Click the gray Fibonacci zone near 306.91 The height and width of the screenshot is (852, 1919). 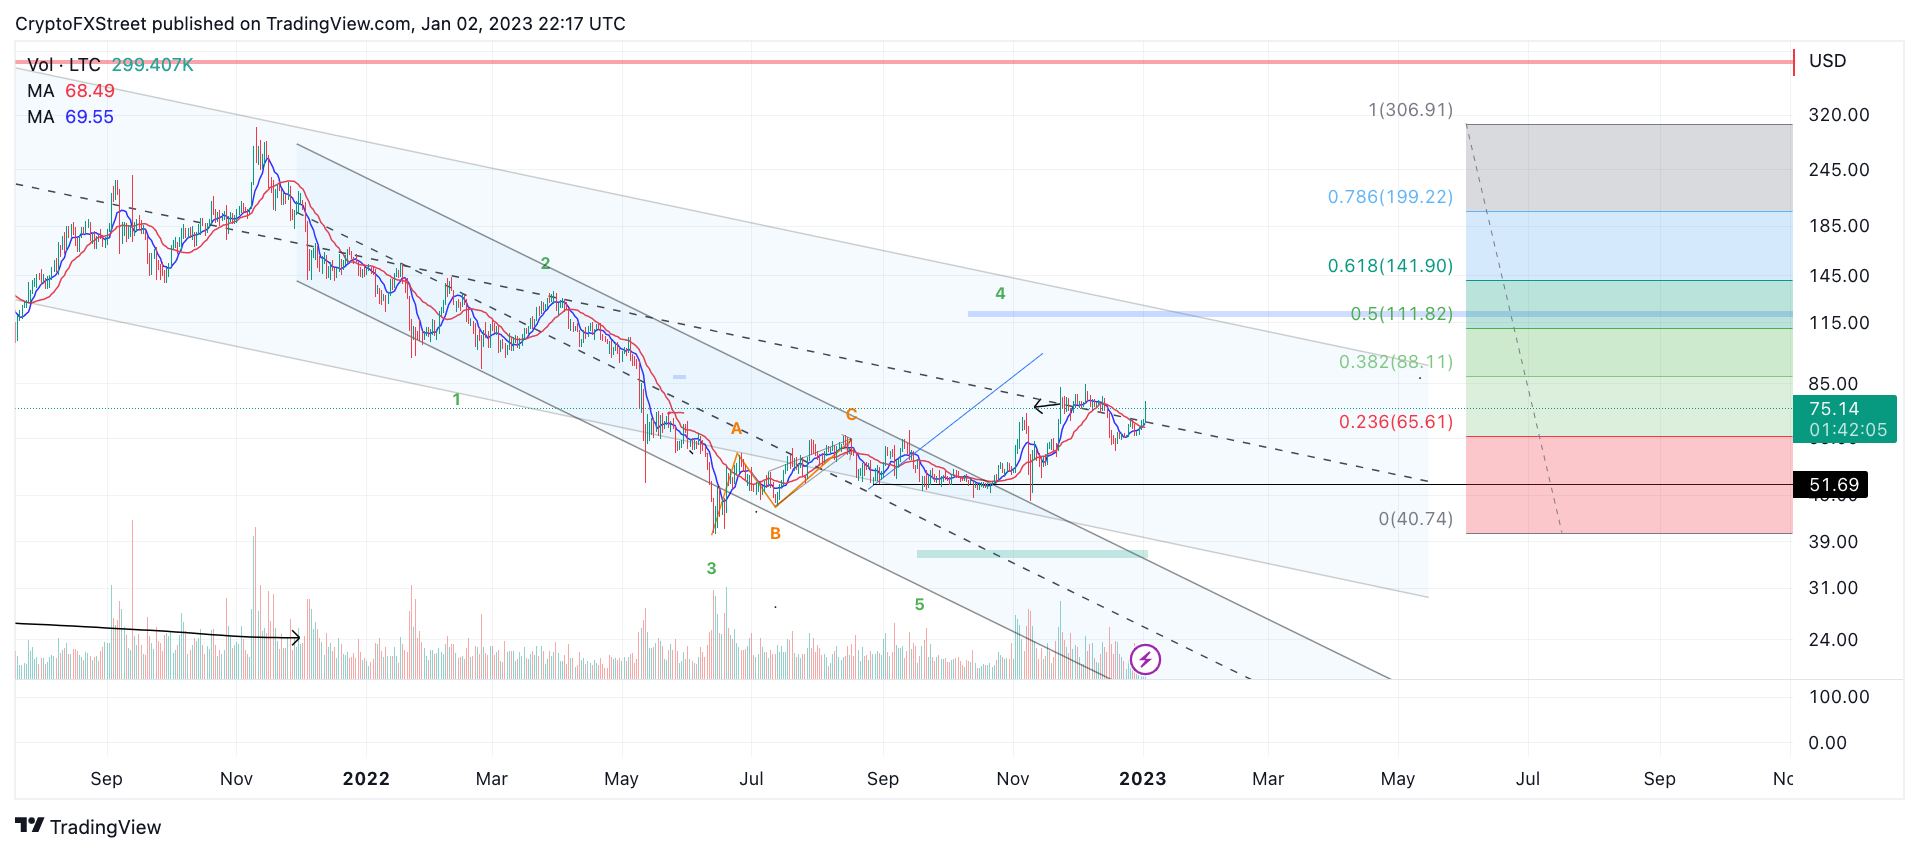(x=1629, y=168)
